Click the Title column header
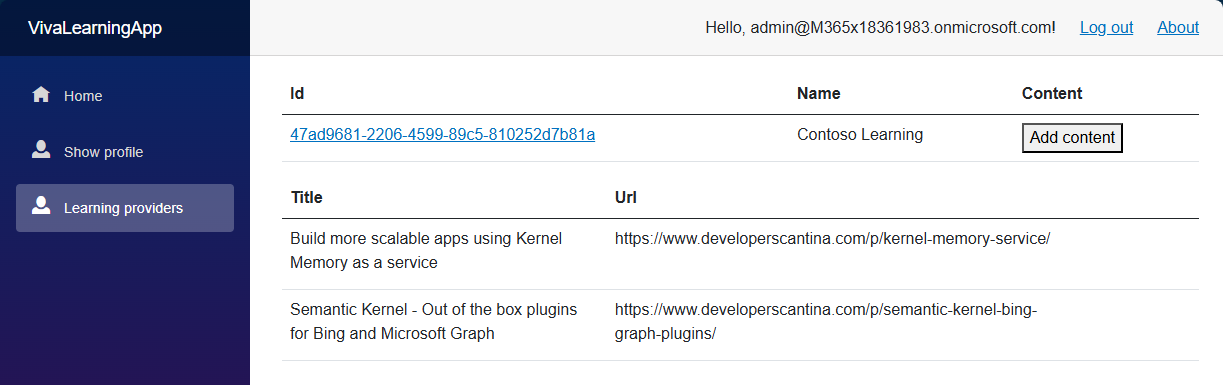The width and height of the screenshot is (1223, 385). (306, 197)
